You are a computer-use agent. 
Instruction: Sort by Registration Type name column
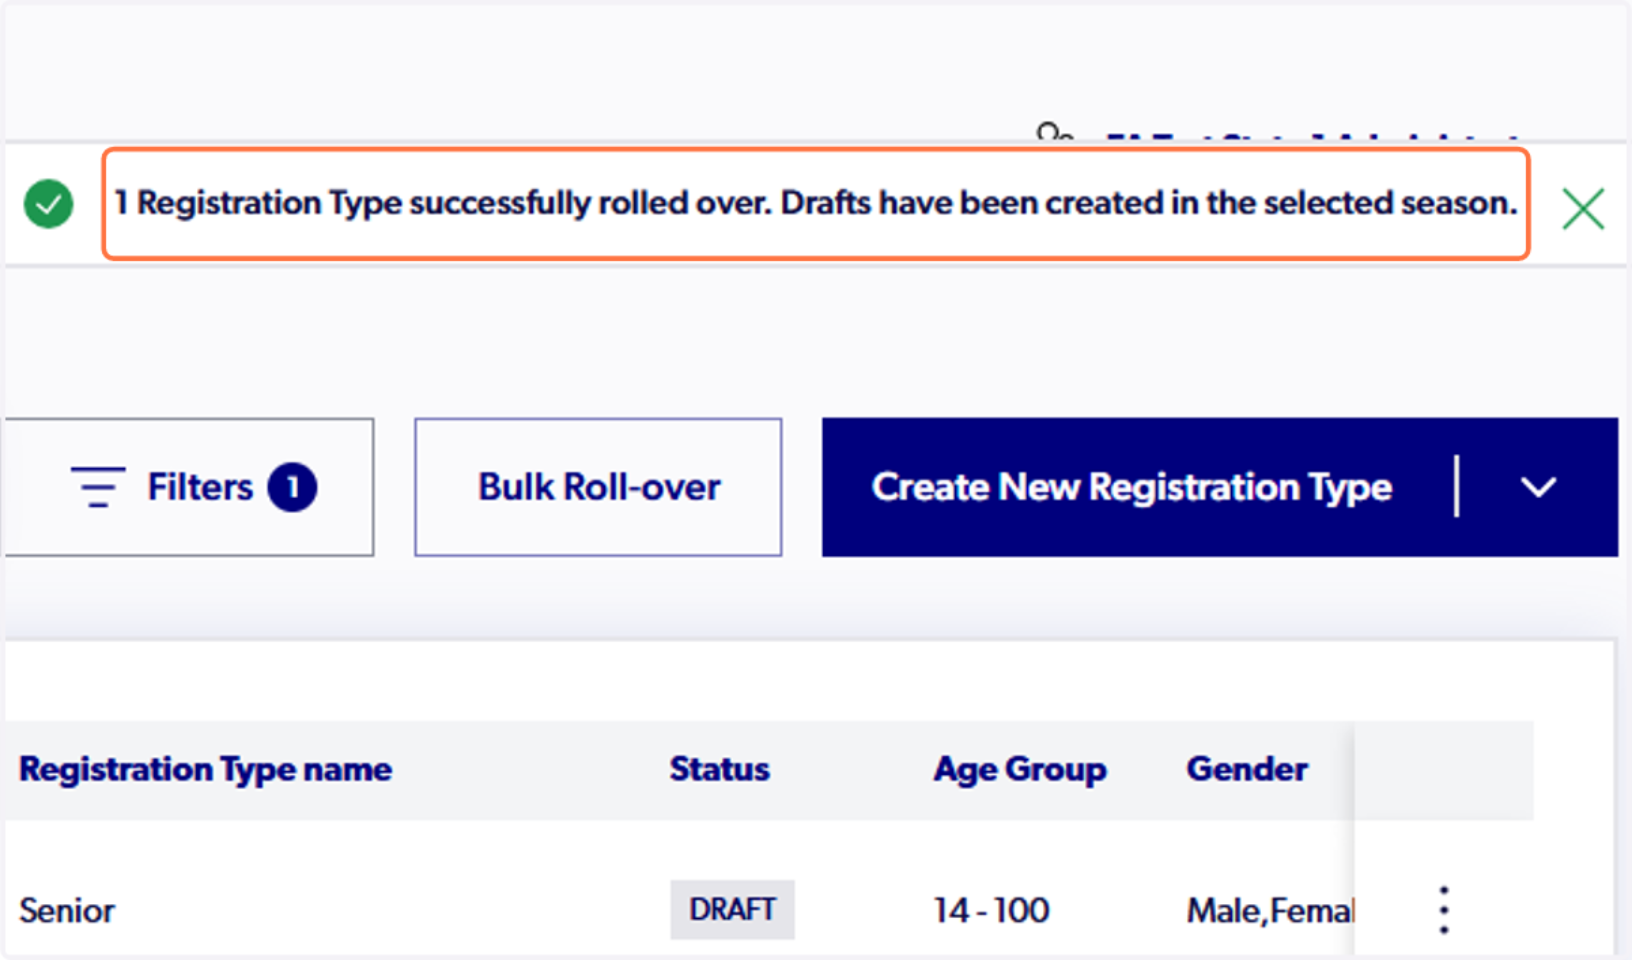(x=205, y=769)
